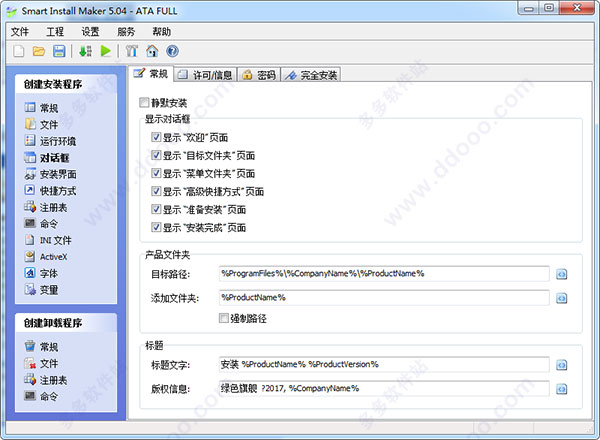Select 文件 under 创建卸载程序

tap(41, 363)
